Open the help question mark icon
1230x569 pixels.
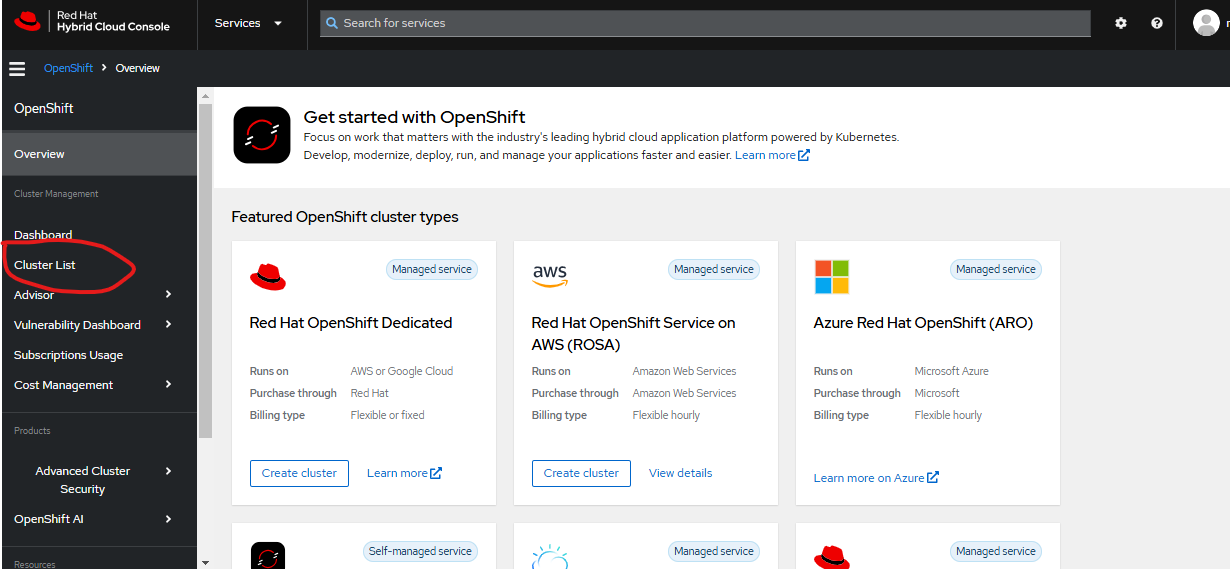pos(1157,23)
